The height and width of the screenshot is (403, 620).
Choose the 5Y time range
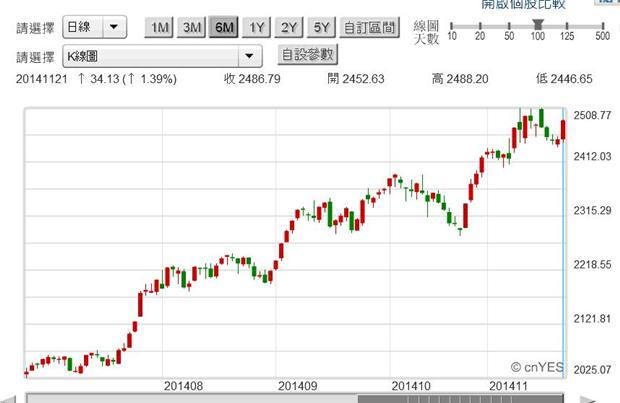coord(321,28)
